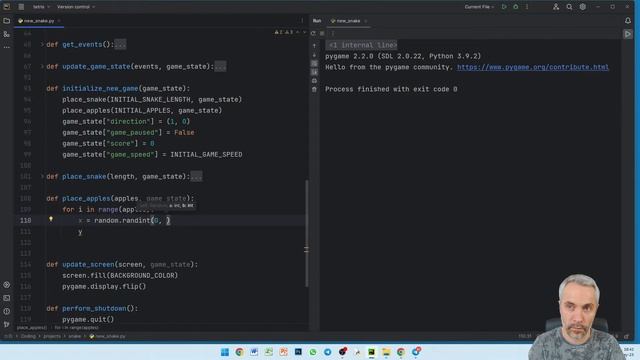Click the Run tool window stripe button
Screen dimensions: 640x360
pos(628,34)
